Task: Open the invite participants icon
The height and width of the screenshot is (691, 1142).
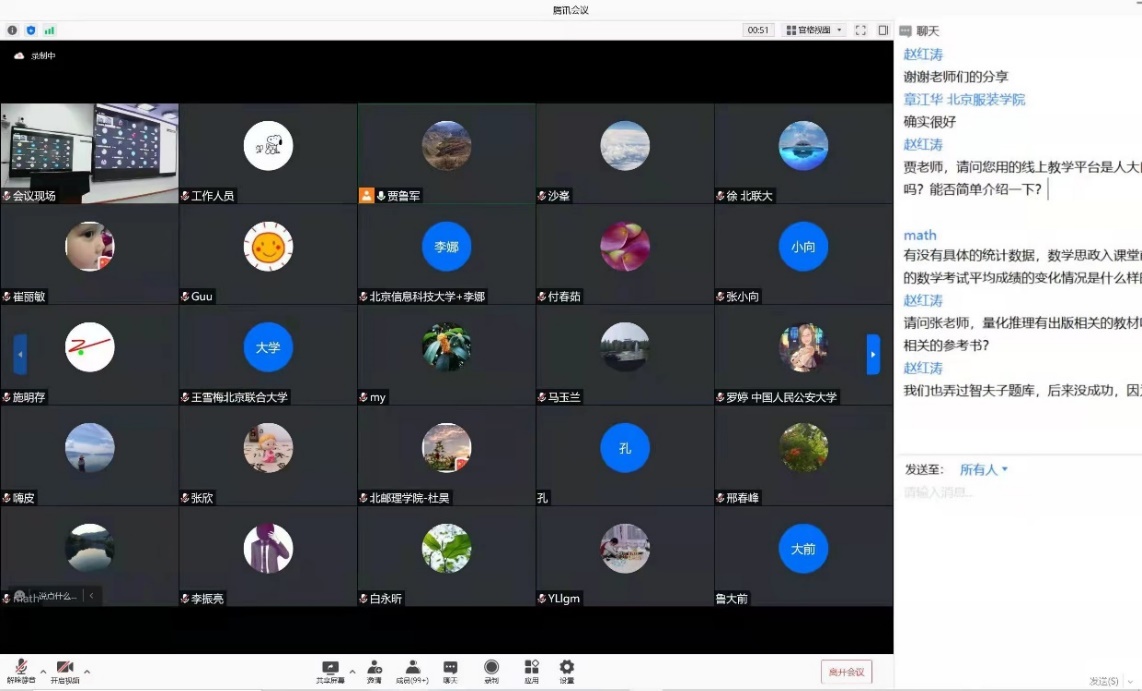Action: pos(374,668)
